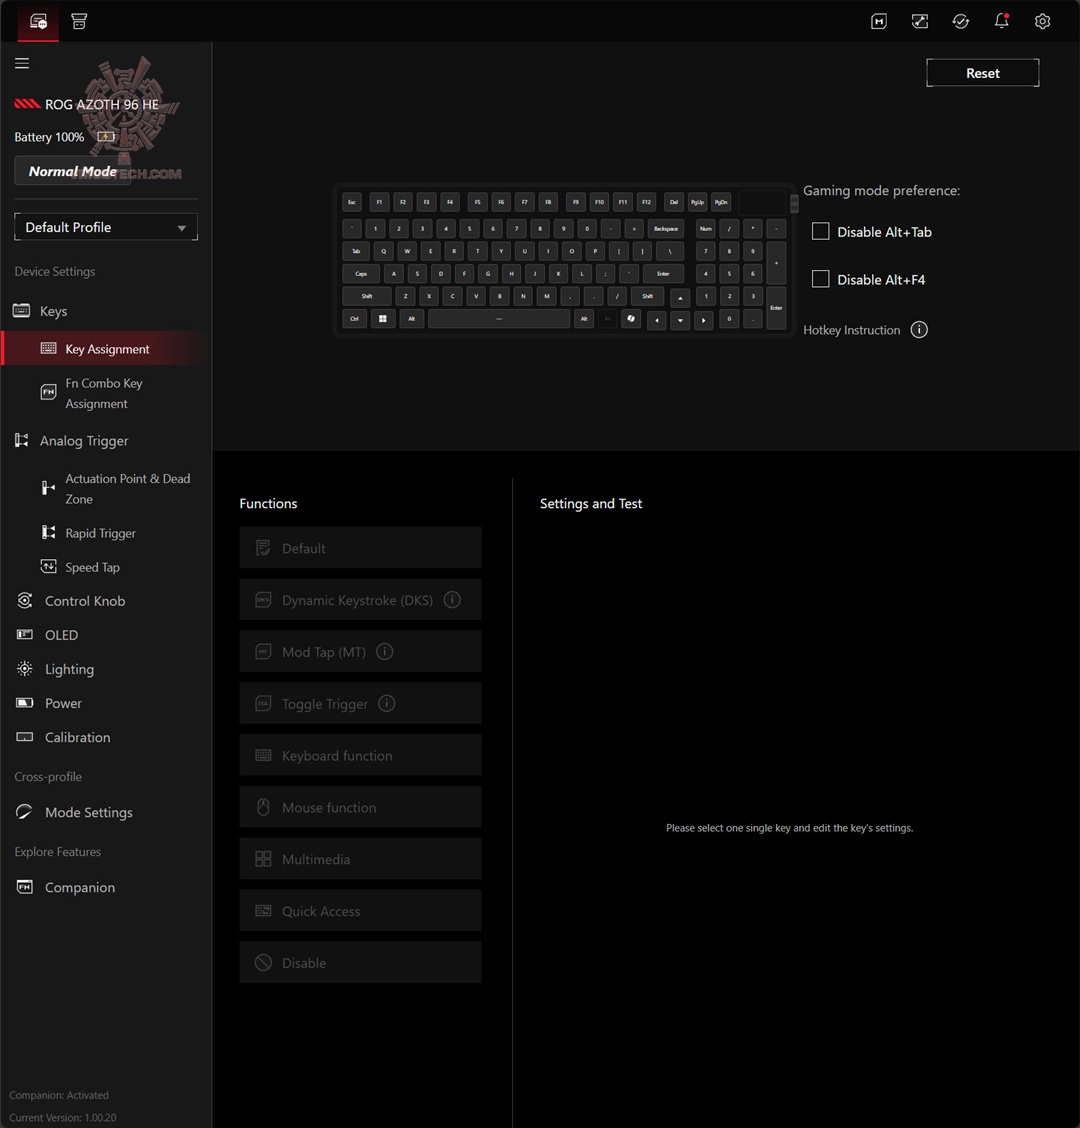Screen dimensions: 1080x1128
Task: Select the Multimedia function
Action: tap(360, 859)
